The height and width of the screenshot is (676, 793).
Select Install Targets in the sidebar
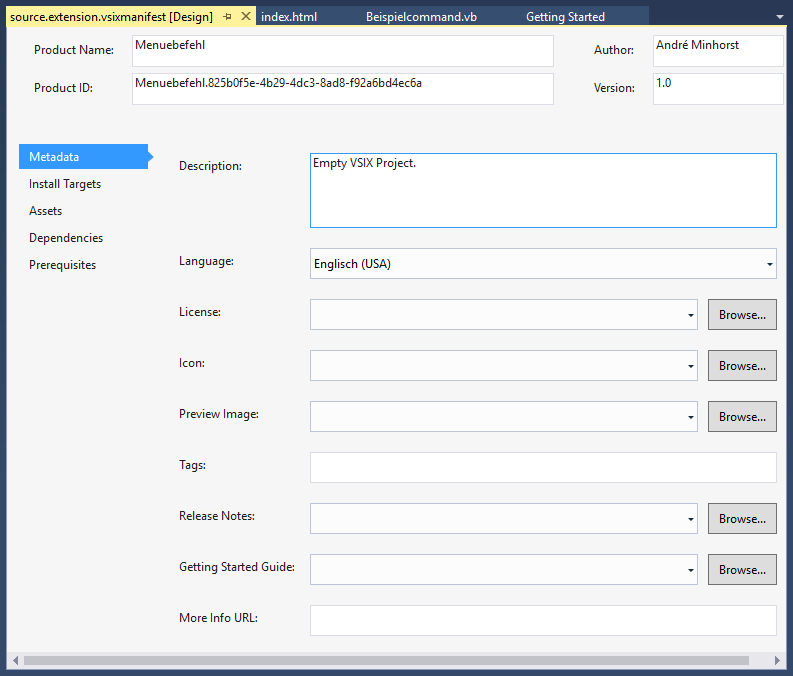click(65, 184)
